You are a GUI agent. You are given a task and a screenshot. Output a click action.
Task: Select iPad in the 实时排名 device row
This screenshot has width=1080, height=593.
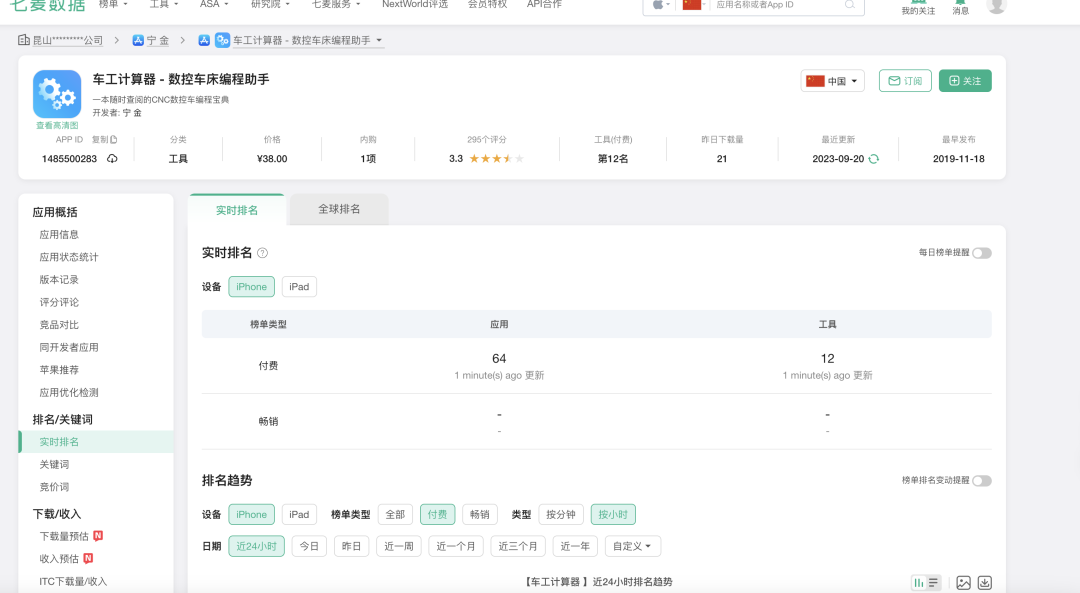(x=299, y=287)
